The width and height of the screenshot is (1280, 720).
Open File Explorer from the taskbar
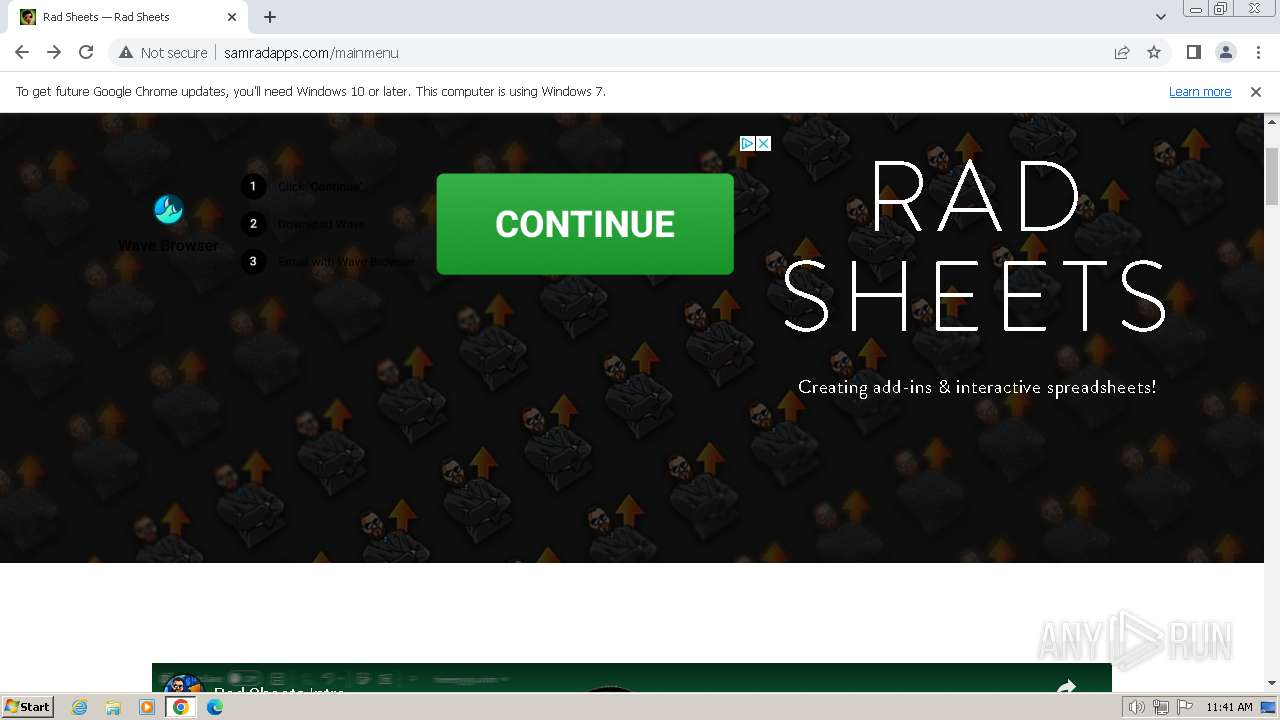click(x=113, y=707)
